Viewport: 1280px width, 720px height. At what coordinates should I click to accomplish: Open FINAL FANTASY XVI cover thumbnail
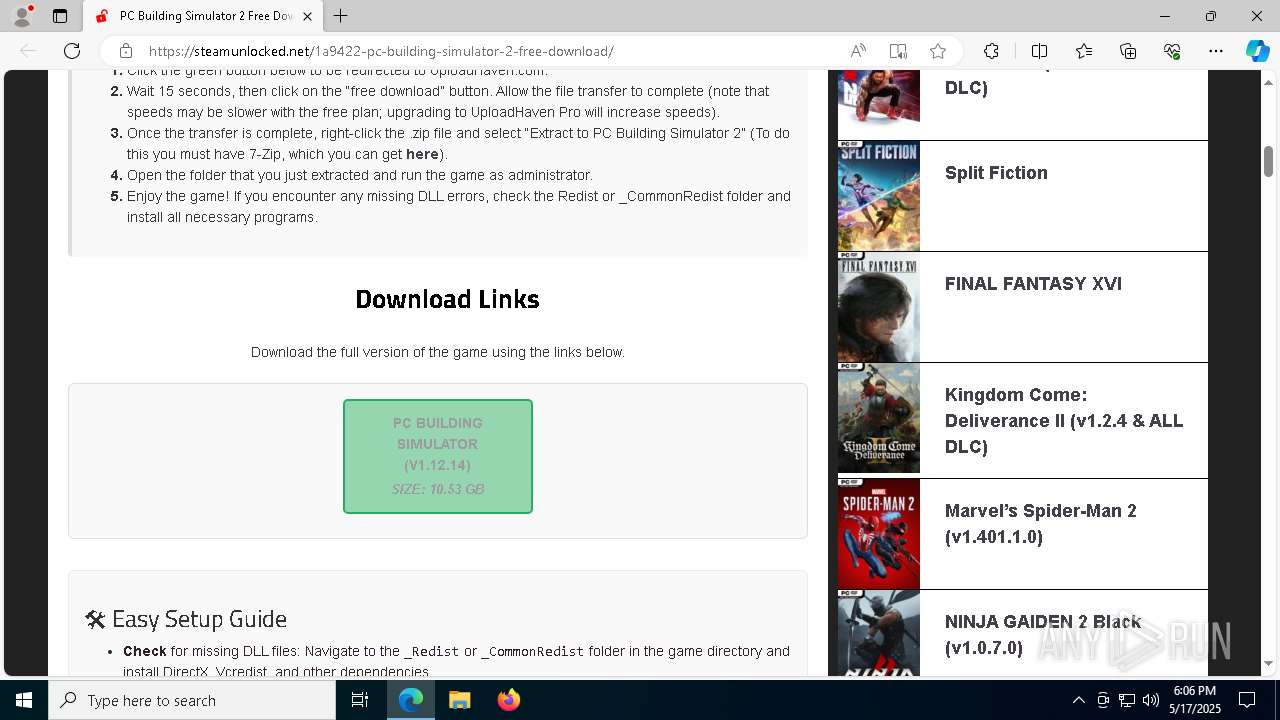tap(879, 307)
